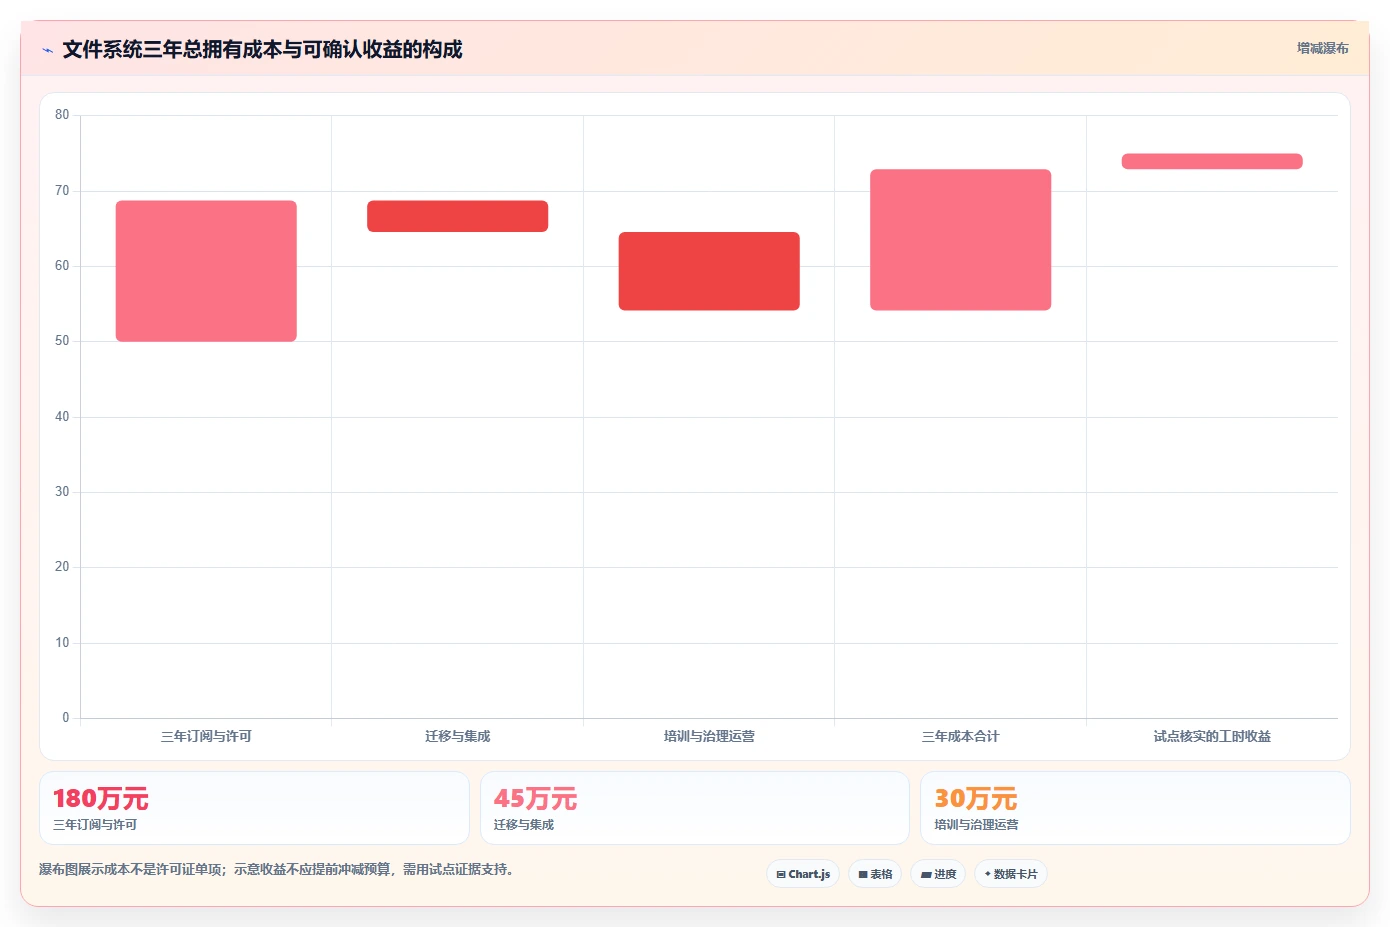Click the y-axis value 80
Screen dimensions: 1390x927
pyautogui.click(x=62, y=115)
